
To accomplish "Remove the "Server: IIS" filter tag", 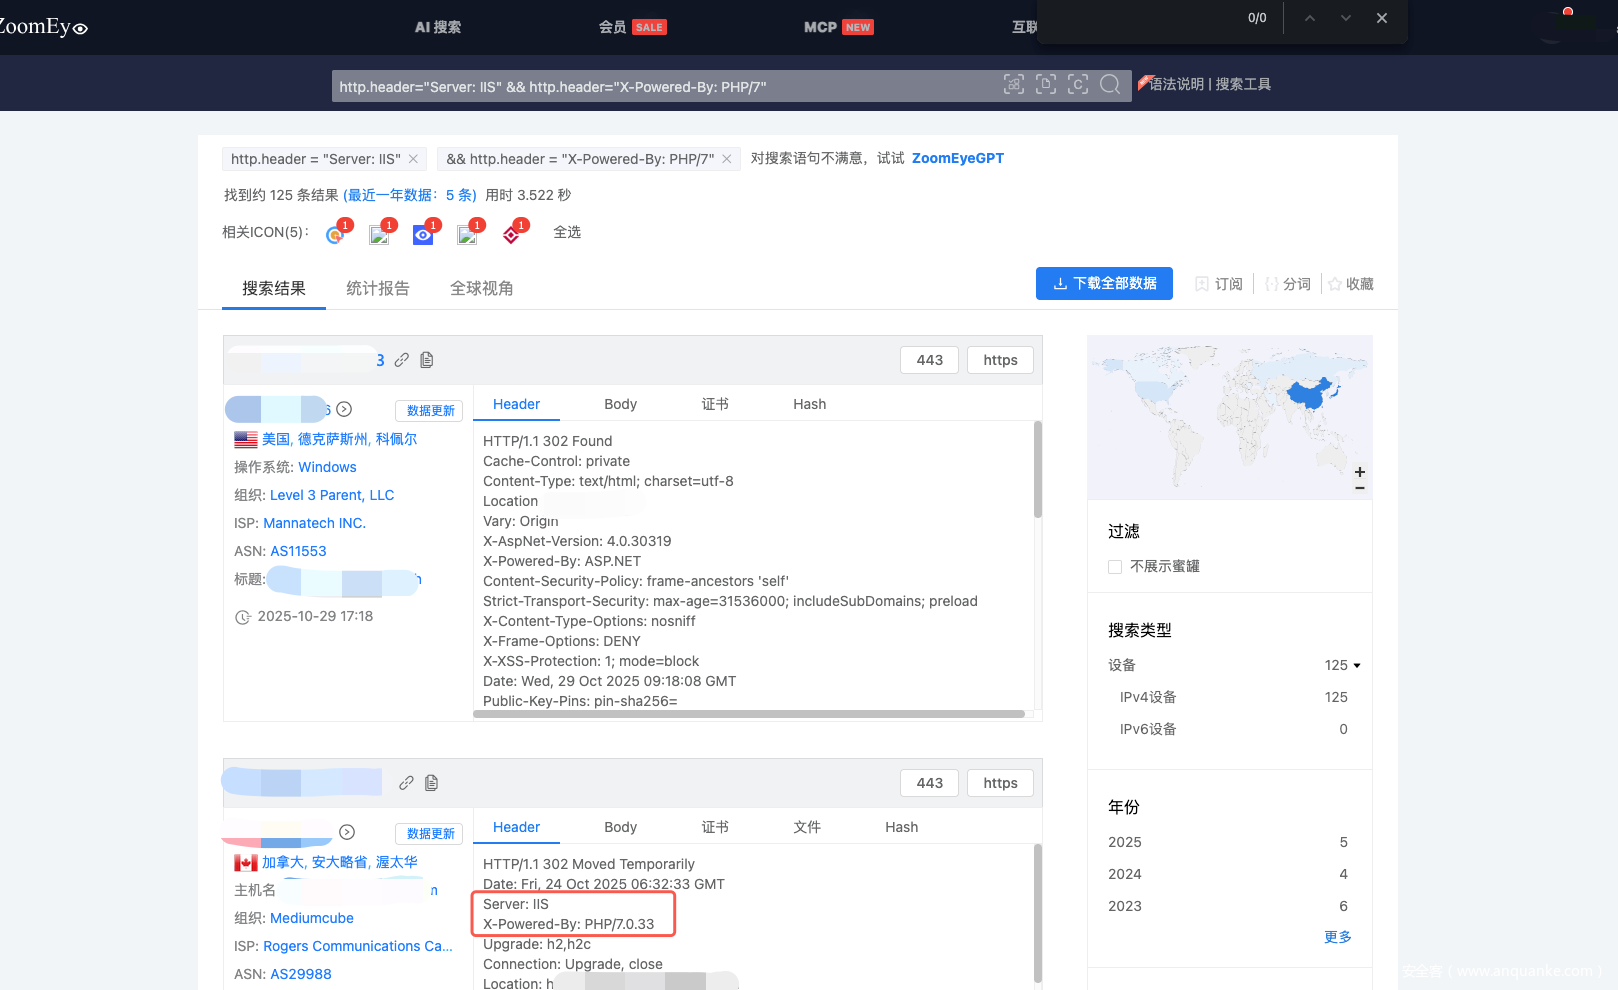I will pyautogui.click(x=413, y=159).
